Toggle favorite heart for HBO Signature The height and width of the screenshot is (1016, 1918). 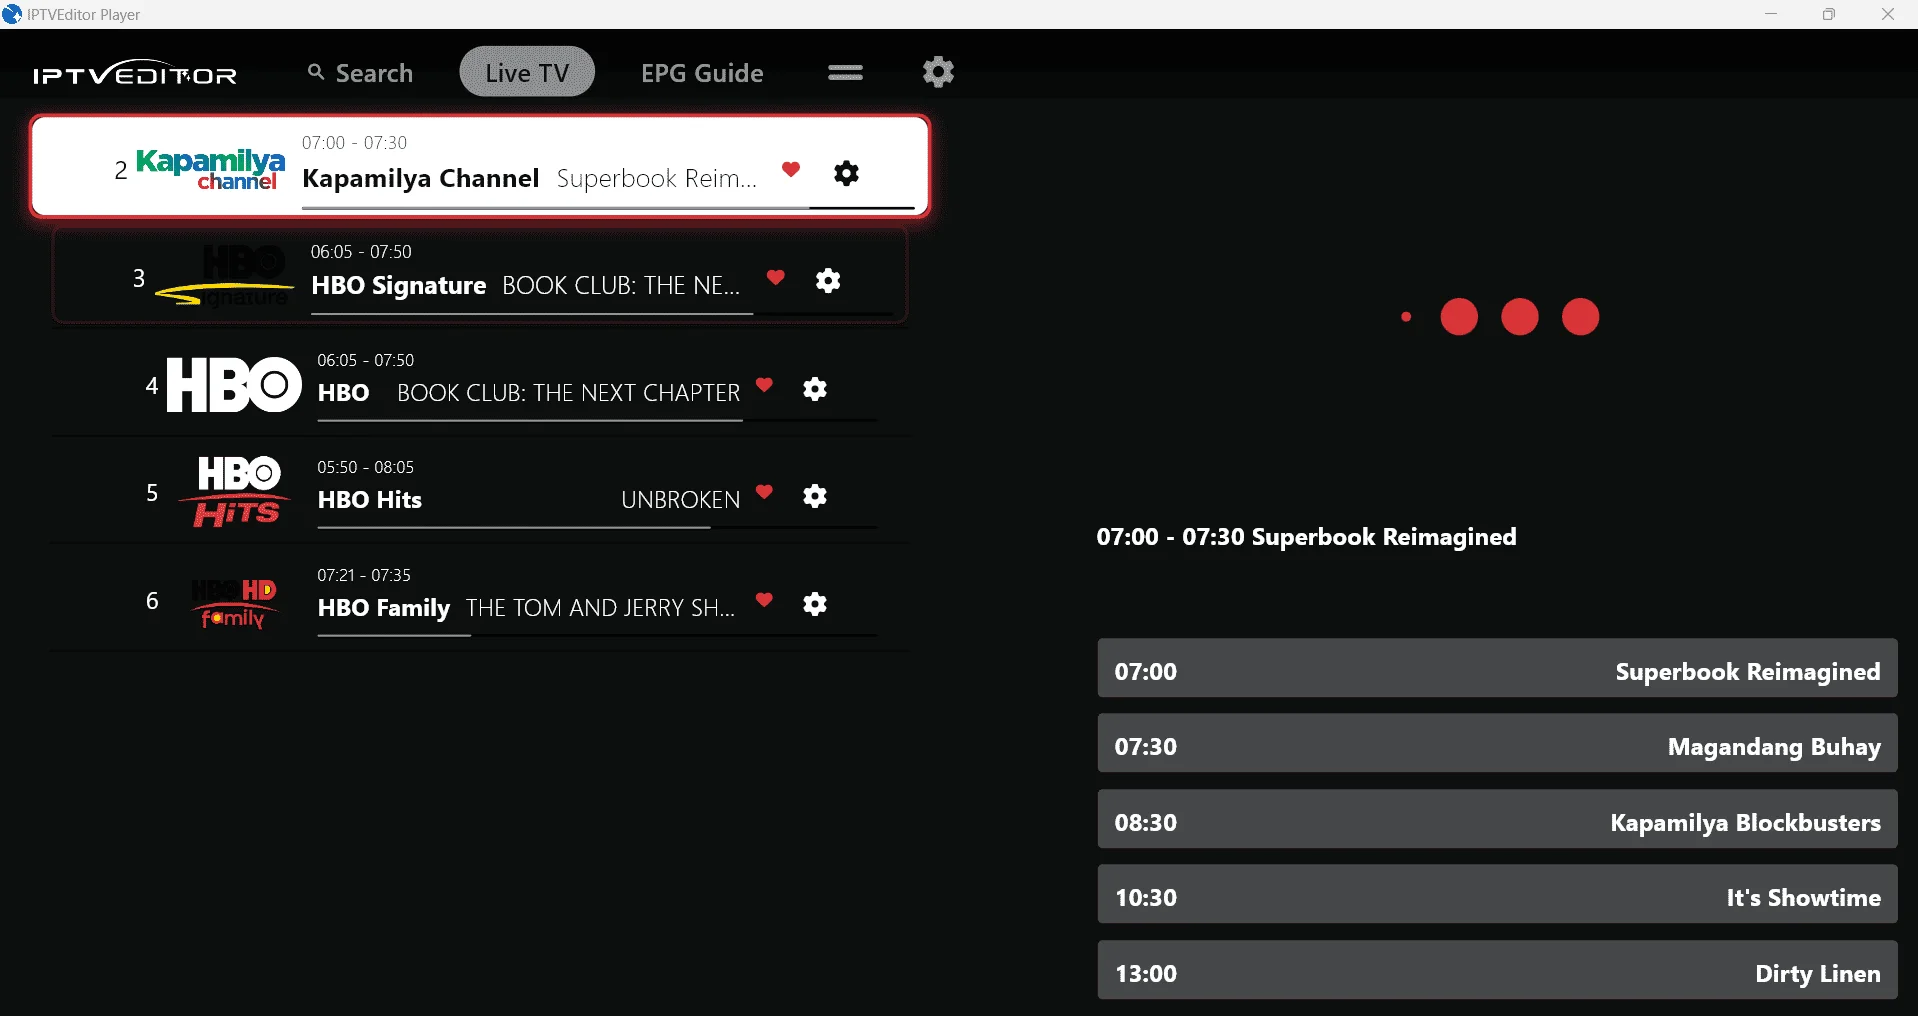point(776,277)
